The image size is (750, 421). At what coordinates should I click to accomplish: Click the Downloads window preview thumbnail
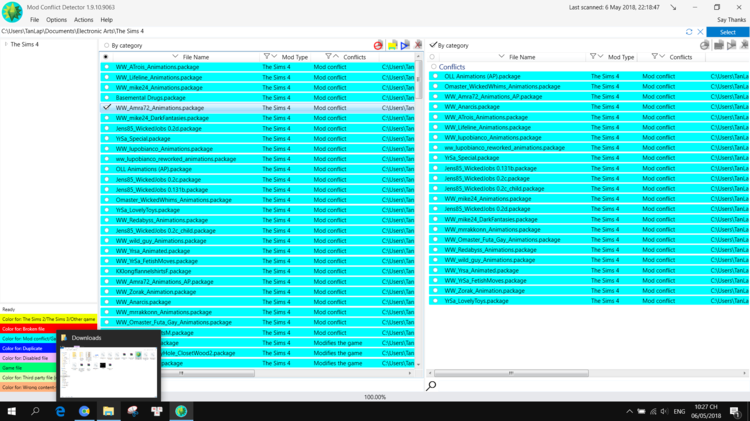pyautogui.click(x=108, y=372)
